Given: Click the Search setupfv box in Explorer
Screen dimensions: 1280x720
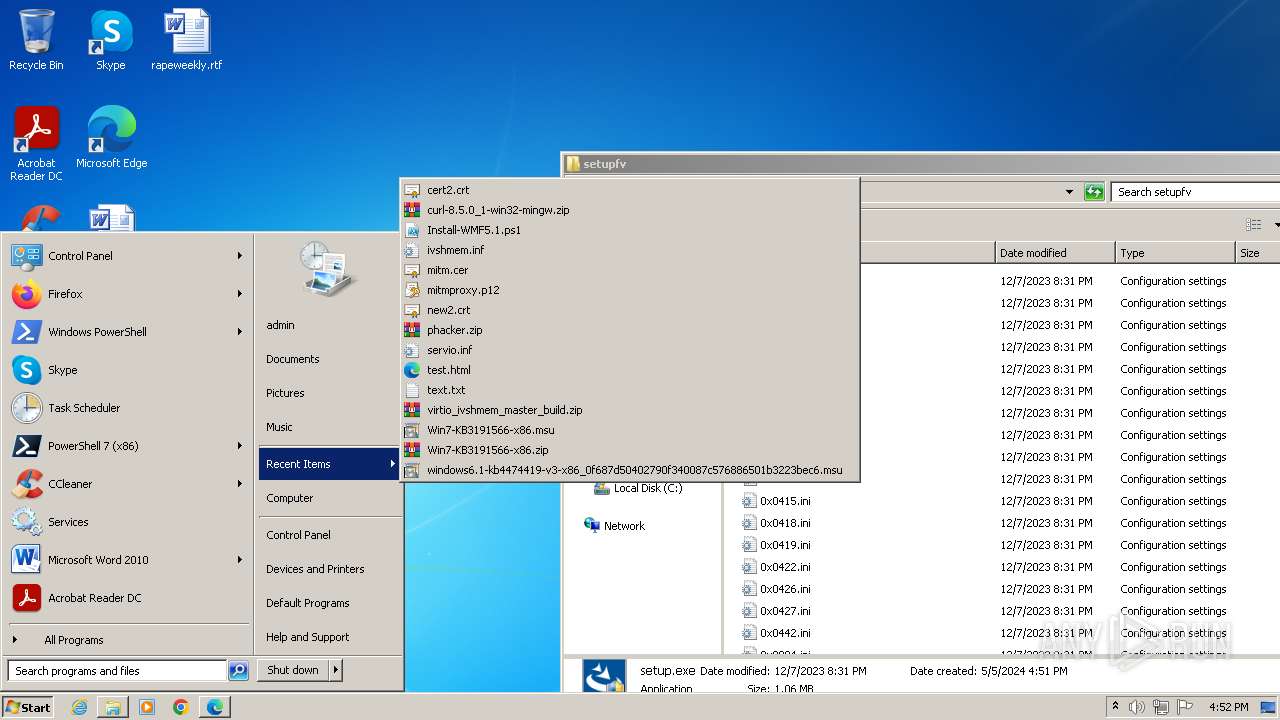Looking at the screenshot, I should pos(1196,192).
